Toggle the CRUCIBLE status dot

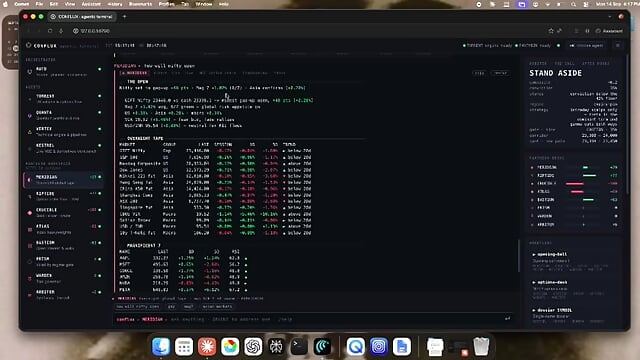click(x=100, y=210)
